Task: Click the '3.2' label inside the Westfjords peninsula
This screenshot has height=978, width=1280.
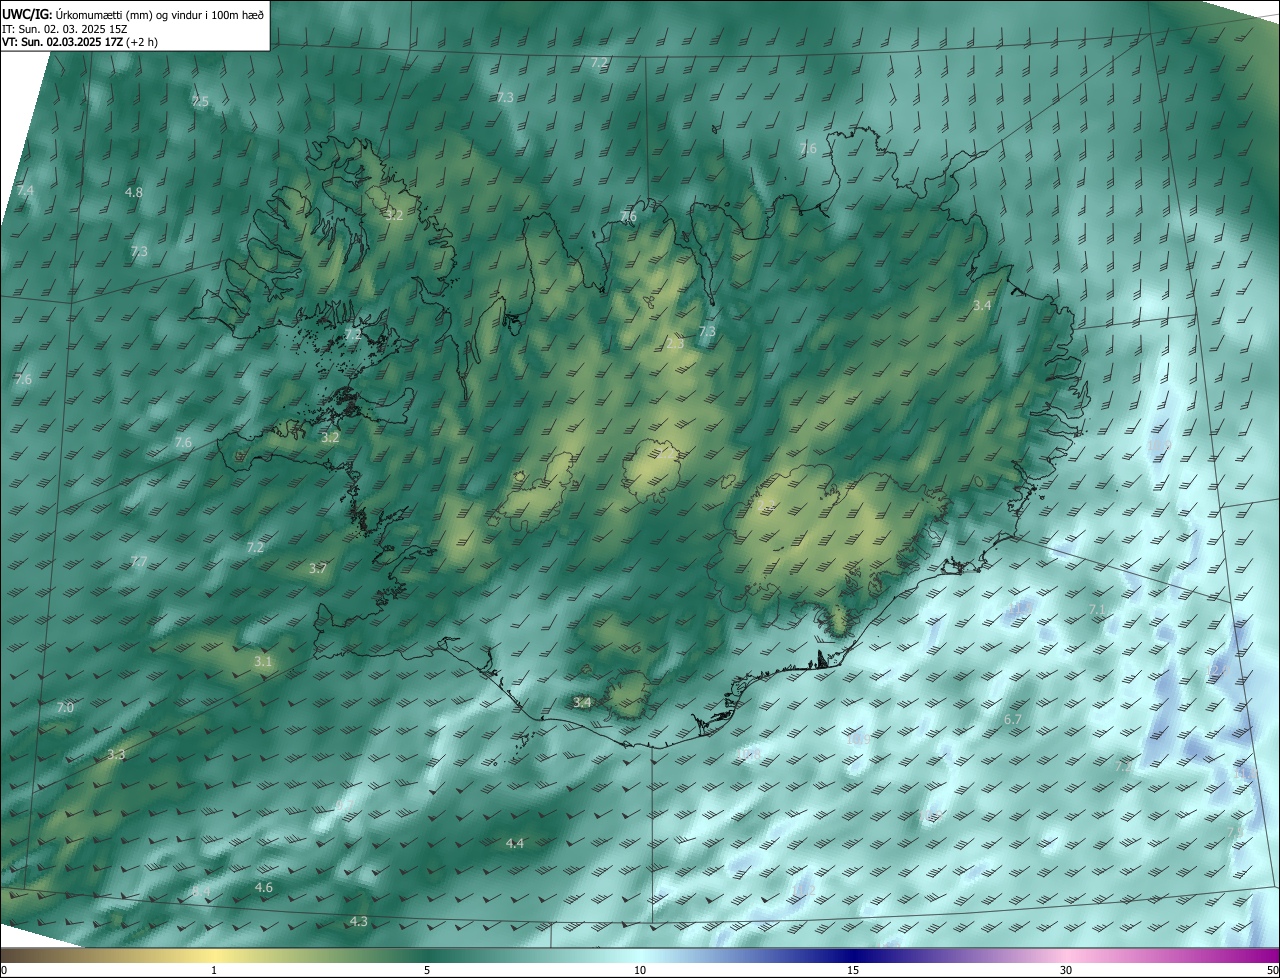Action: [394, 215]
